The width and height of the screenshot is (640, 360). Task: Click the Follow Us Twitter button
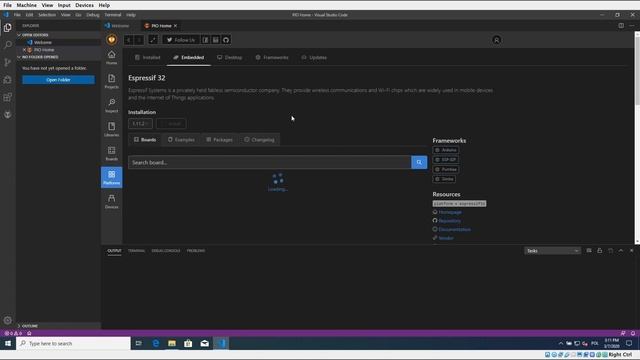[181, 40]
